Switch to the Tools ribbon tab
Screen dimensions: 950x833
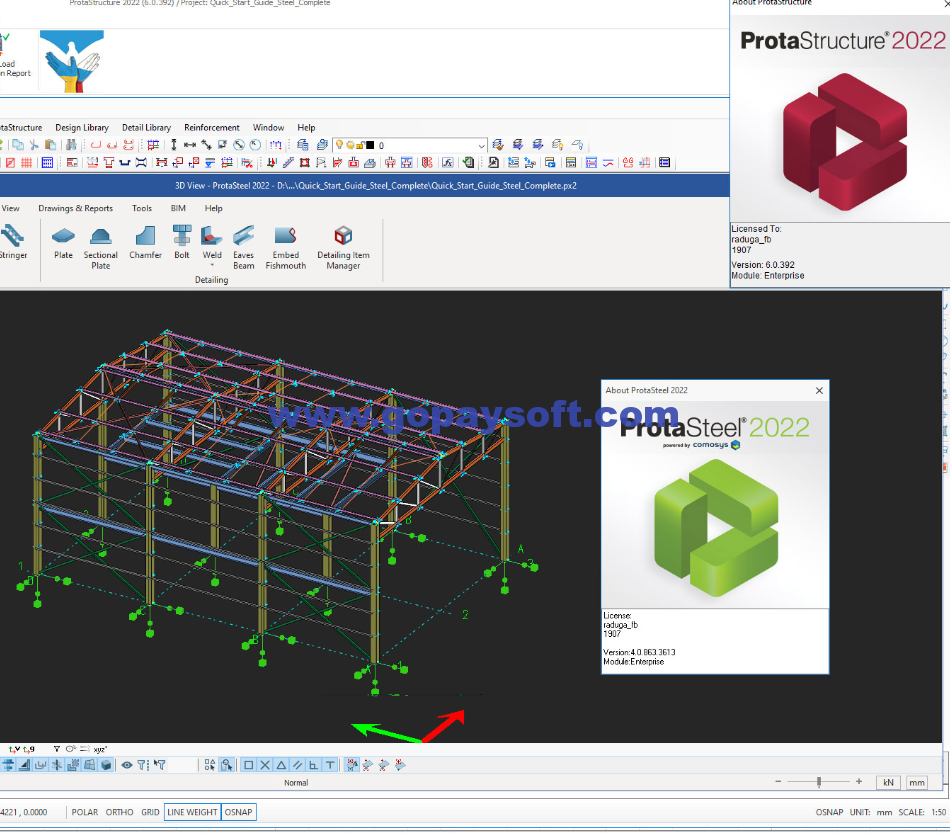(142, 208)
